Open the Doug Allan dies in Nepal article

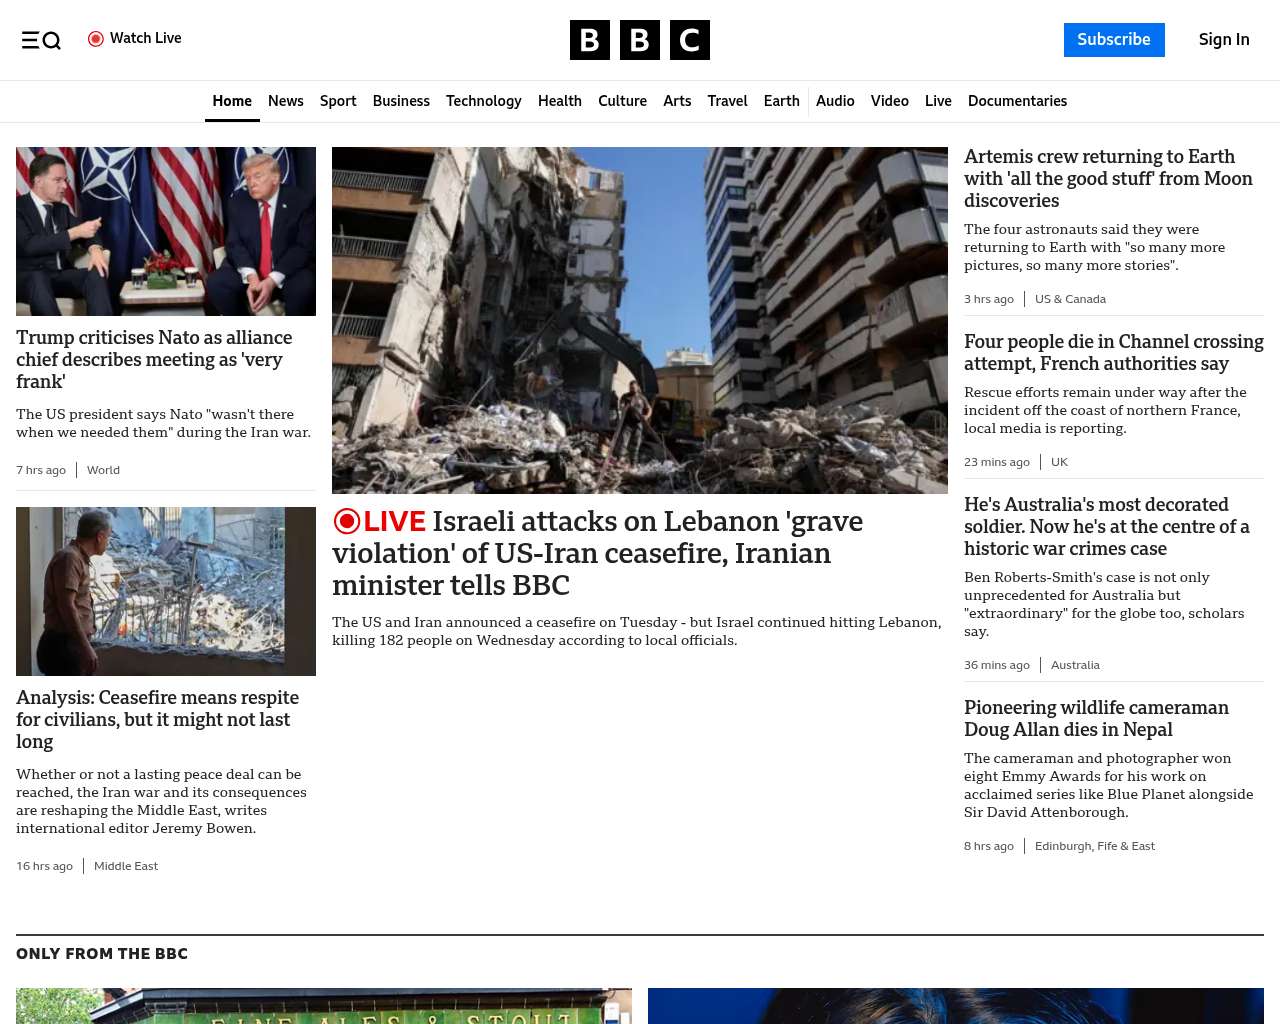tap(1096, 719)
